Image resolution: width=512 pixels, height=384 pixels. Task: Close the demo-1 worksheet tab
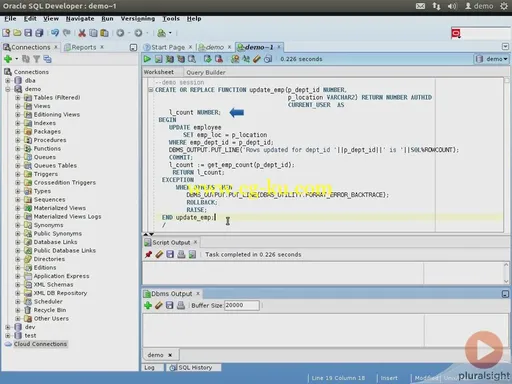[279, 47]
